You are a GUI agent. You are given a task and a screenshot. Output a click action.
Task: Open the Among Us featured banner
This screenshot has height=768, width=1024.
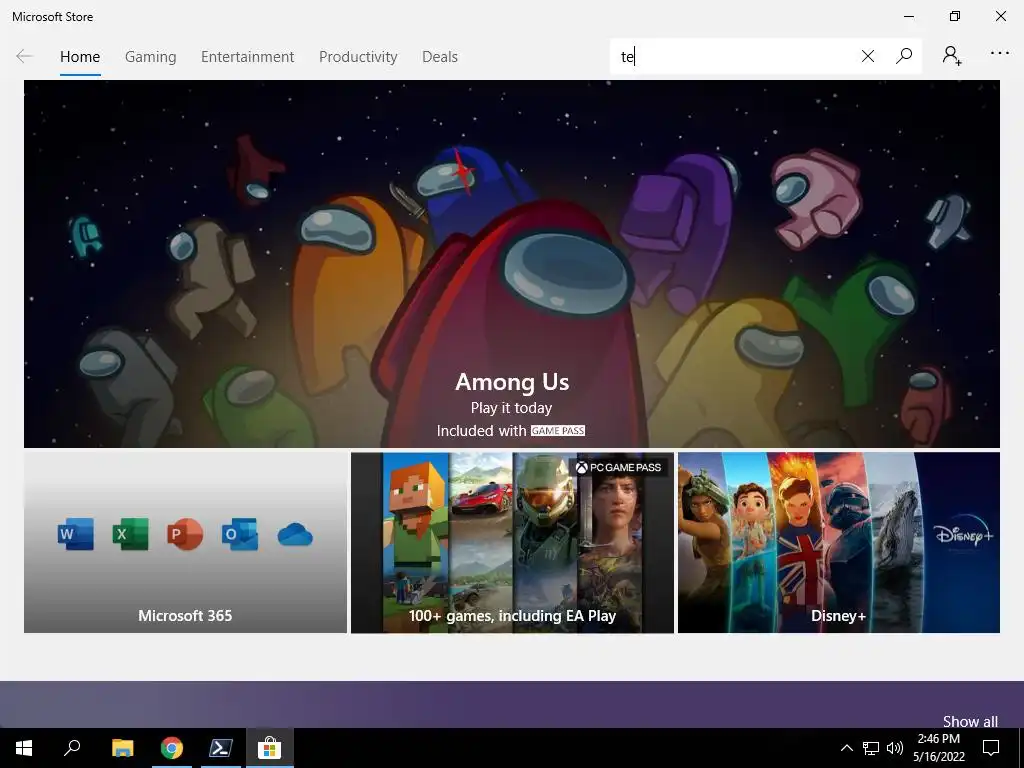pos(511,264)
